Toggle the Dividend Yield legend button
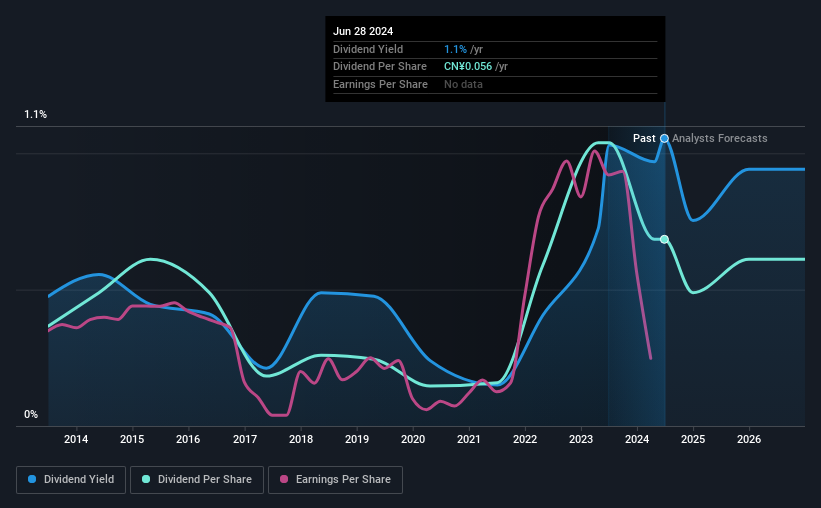Image resolution: width=821 pixels, height=508 pixels. pos(71,480)
